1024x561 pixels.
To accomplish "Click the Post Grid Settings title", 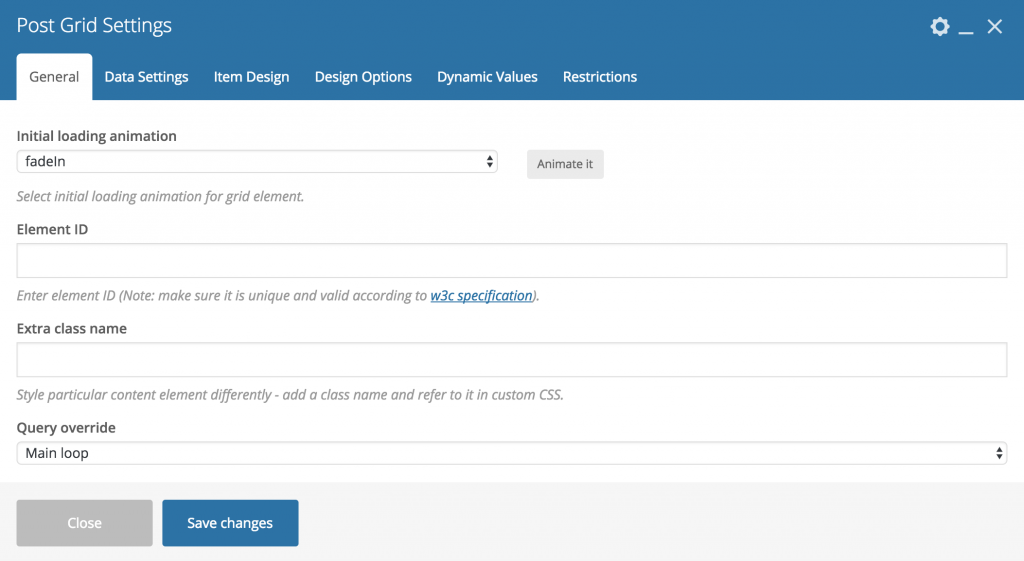I will point(94,25).
